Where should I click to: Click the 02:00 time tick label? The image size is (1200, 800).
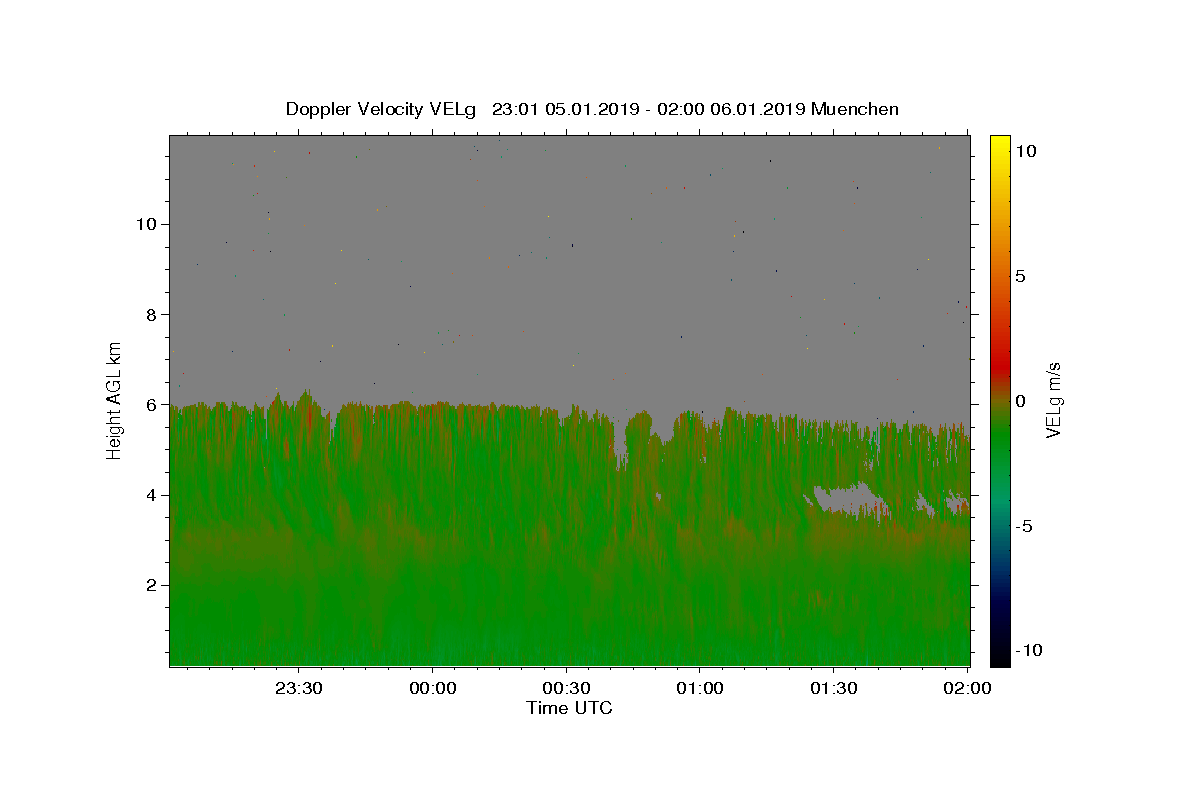pyautogui.click(x=968, y=688)
